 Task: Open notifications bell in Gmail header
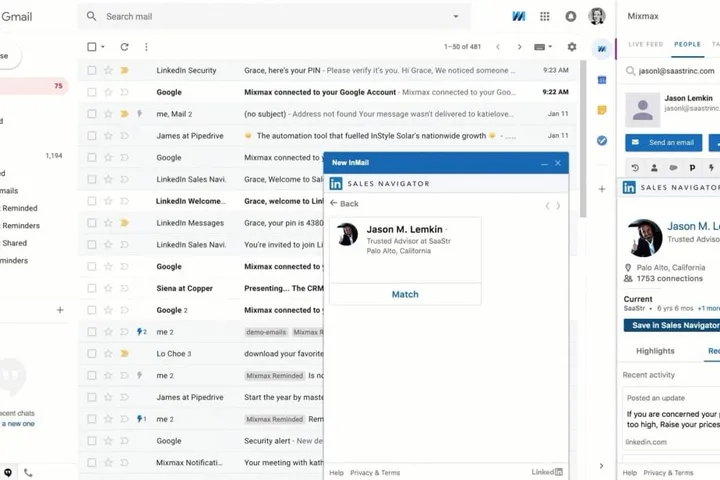571,17
